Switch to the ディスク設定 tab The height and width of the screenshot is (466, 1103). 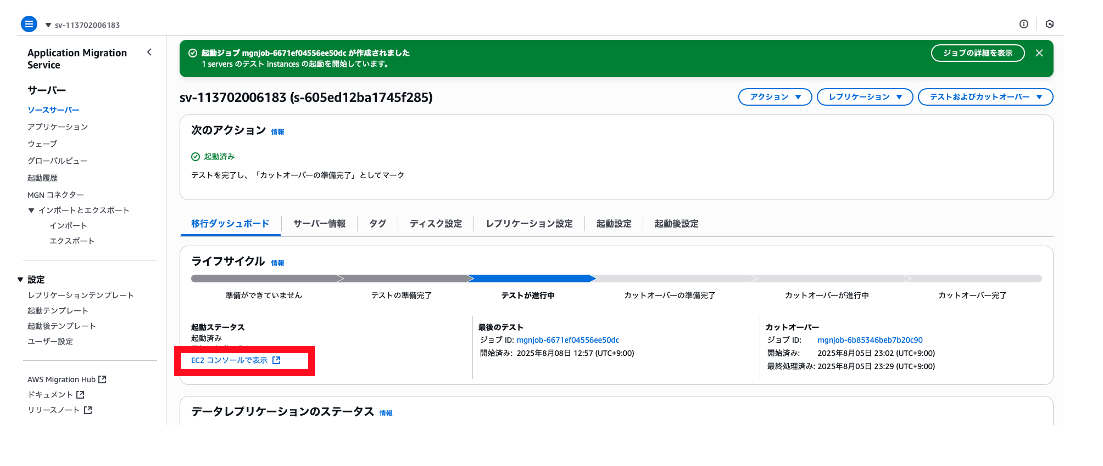pos(436,224)
